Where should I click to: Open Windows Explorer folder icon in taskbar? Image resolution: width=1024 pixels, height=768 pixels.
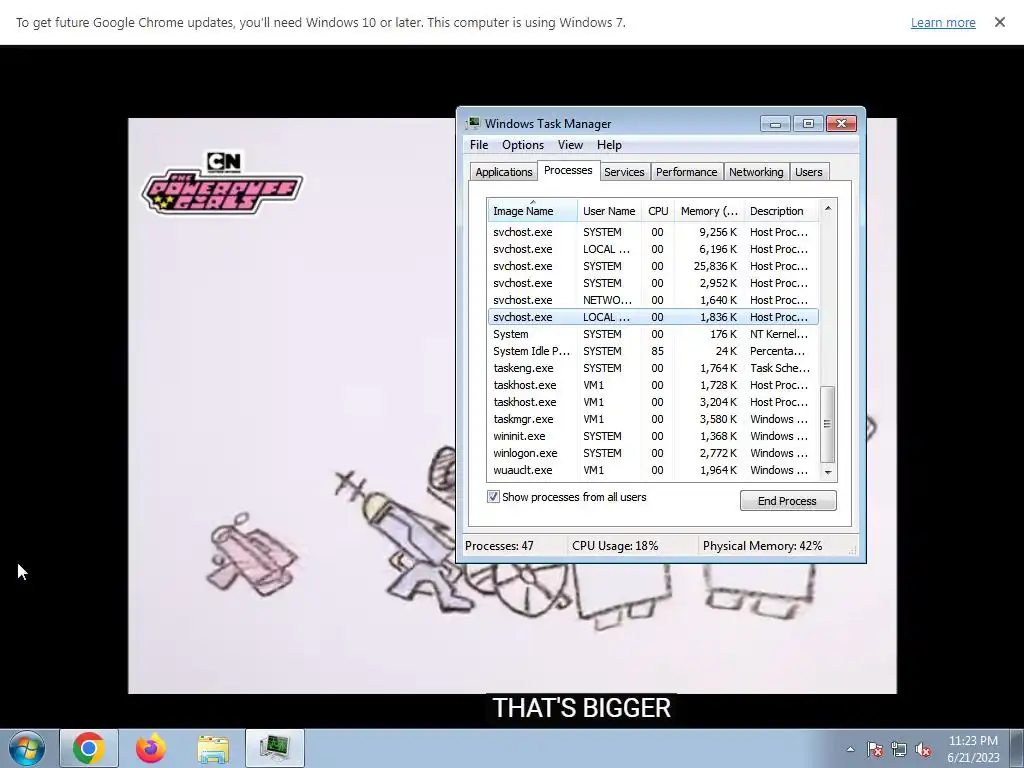(x=213, y=748)
